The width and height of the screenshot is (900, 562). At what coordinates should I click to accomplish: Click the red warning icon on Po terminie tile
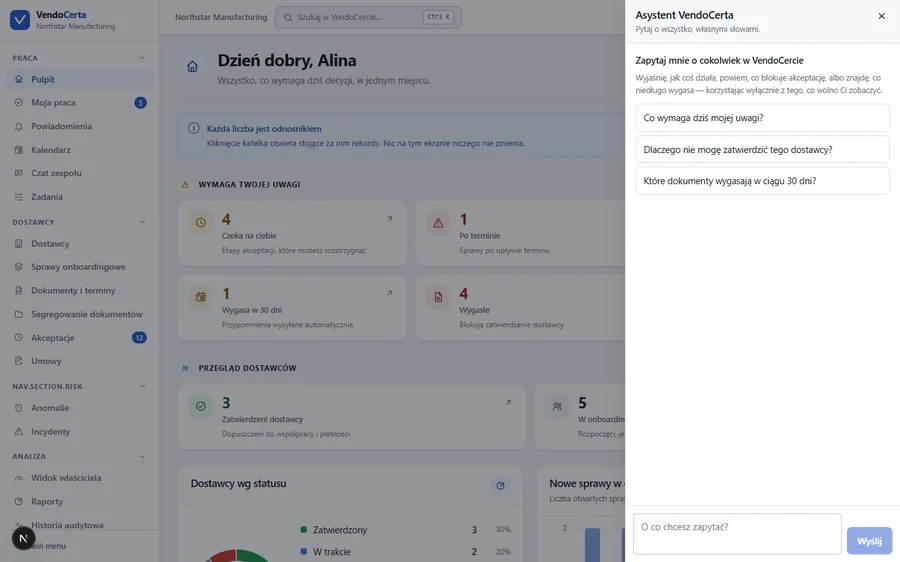click(x=439, y=223)
